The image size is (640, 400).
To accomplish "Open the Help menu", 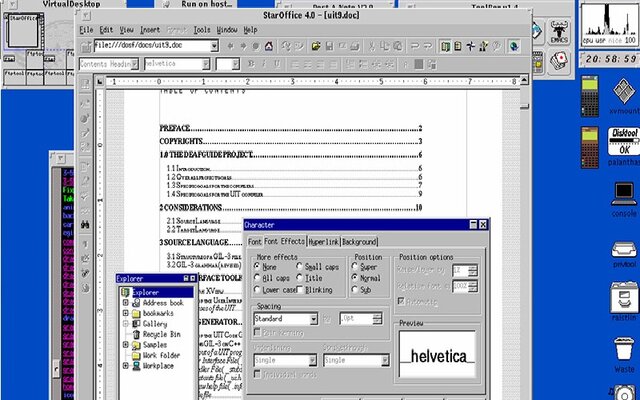I will point(250,30).
